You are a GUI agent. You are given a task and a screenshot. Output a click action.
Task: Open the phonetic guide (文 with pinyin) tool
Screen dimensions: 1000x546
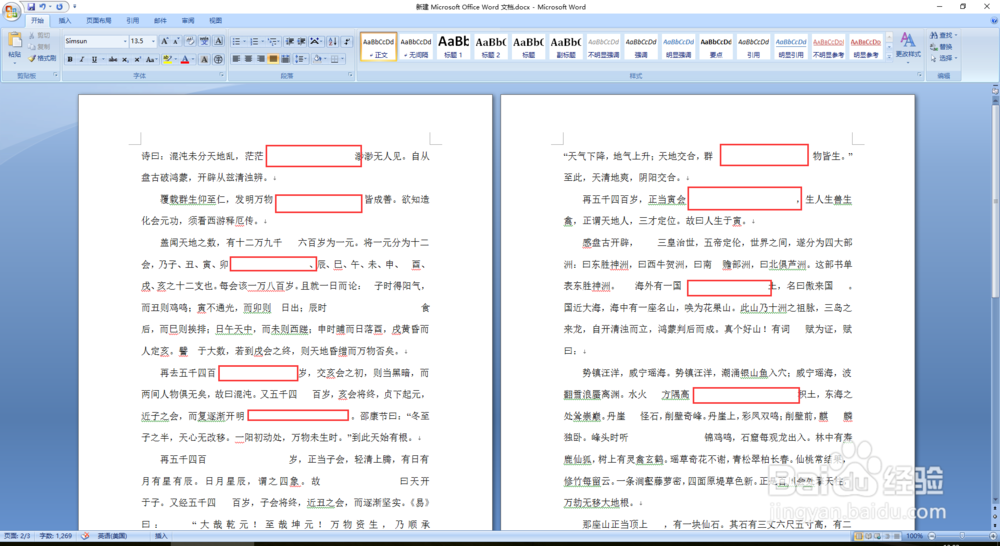[204, 41]
